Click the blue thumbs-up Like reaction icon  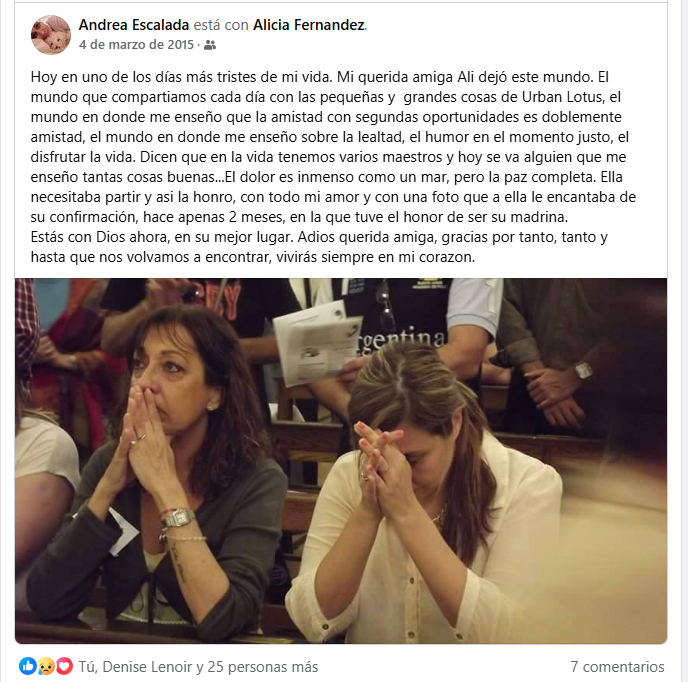27,666
